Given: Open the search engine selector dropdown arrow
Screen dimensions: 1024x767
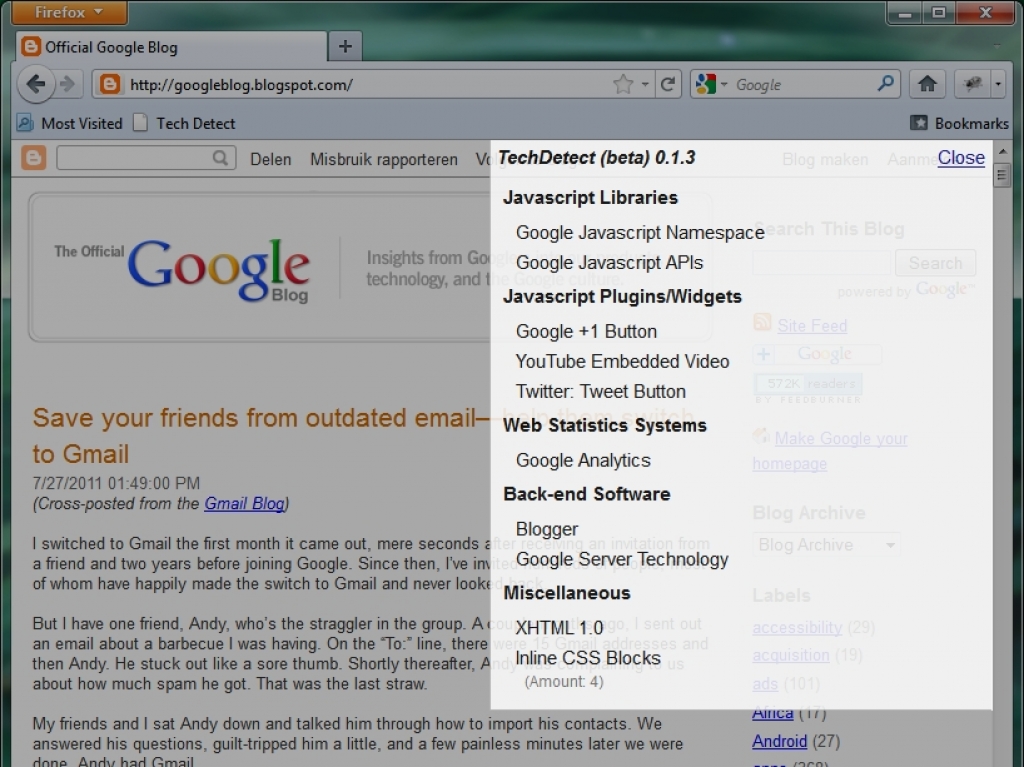Looking at the screenshot, I should click(x=724, y=84).
